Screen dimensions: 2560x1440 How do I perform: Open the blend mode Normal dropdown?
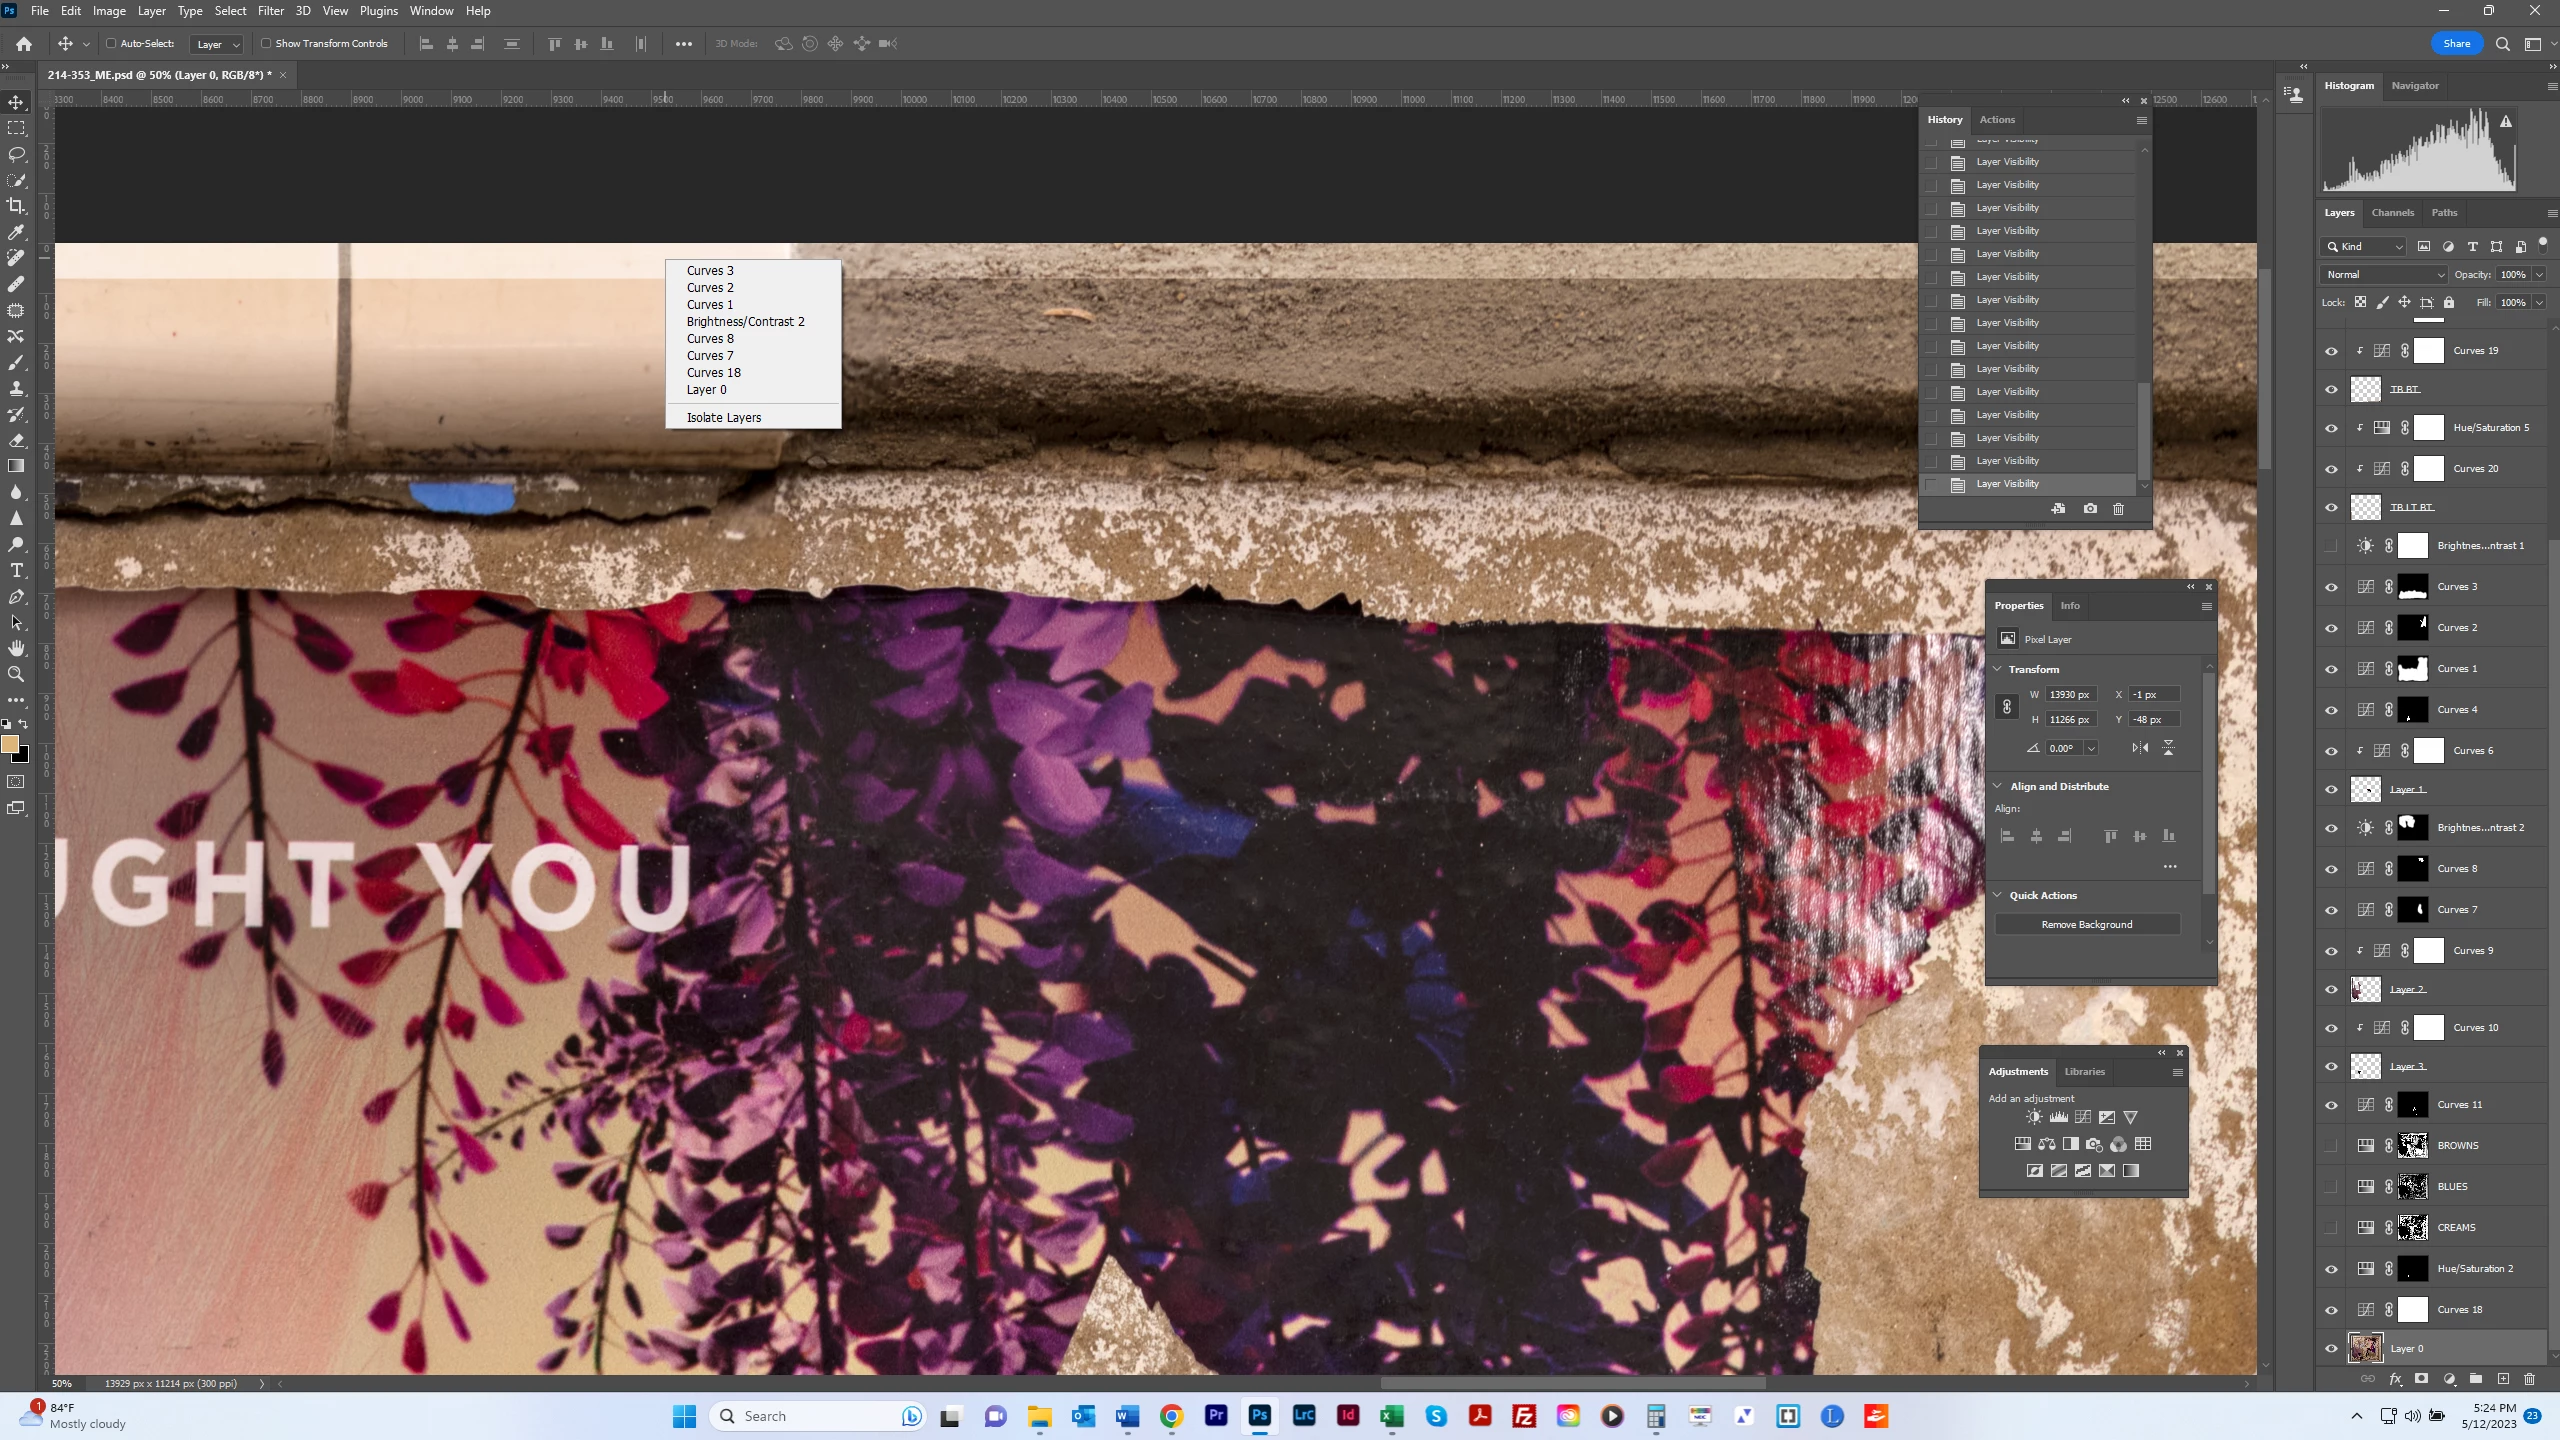coord(2383,274)
